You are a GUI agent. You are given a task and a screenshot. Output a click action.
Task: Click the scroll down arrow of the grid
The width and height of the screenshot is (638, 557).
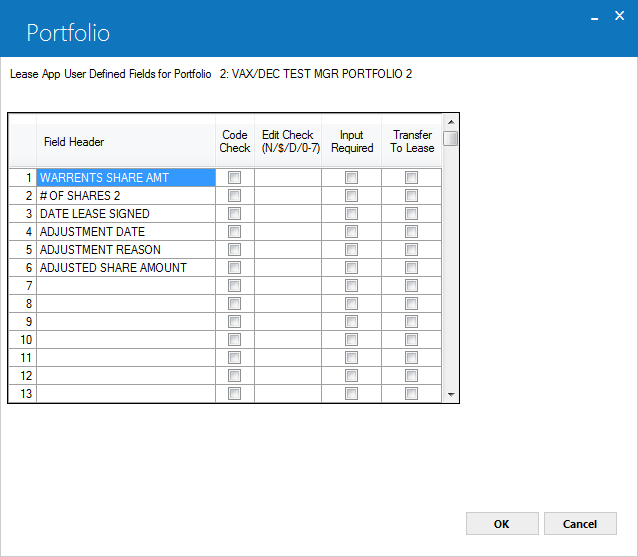[451, 394]
